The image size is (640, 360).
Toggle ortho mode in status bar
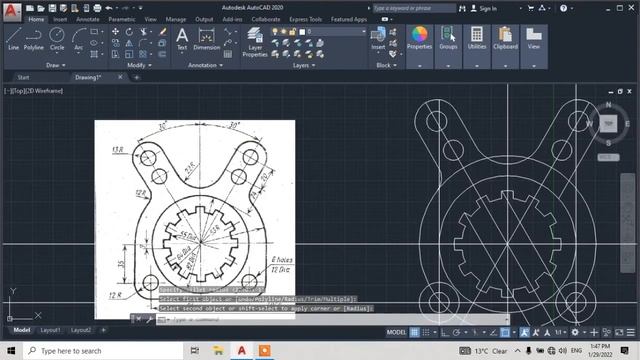coord(445,332)
